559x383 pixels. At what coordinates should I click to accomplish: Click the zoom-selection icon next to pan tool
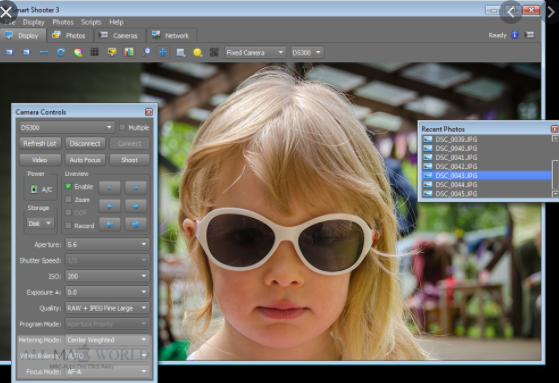[181, 53]
